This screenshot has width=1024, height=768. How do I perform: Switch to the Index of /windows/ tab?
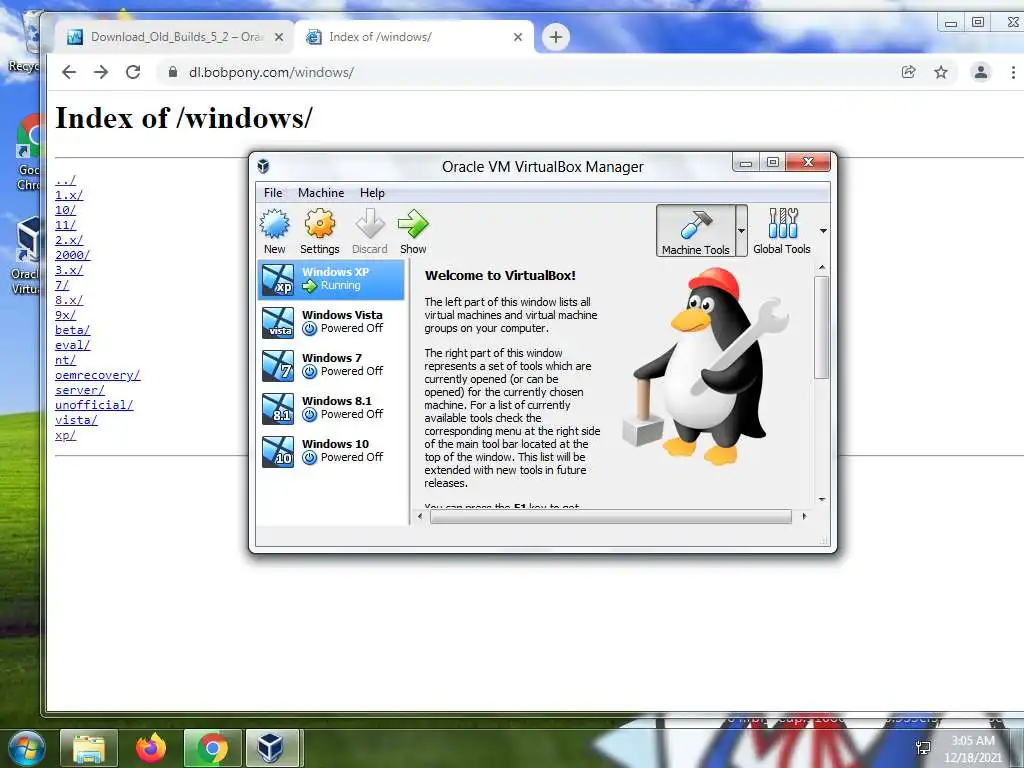coord(413,37)
